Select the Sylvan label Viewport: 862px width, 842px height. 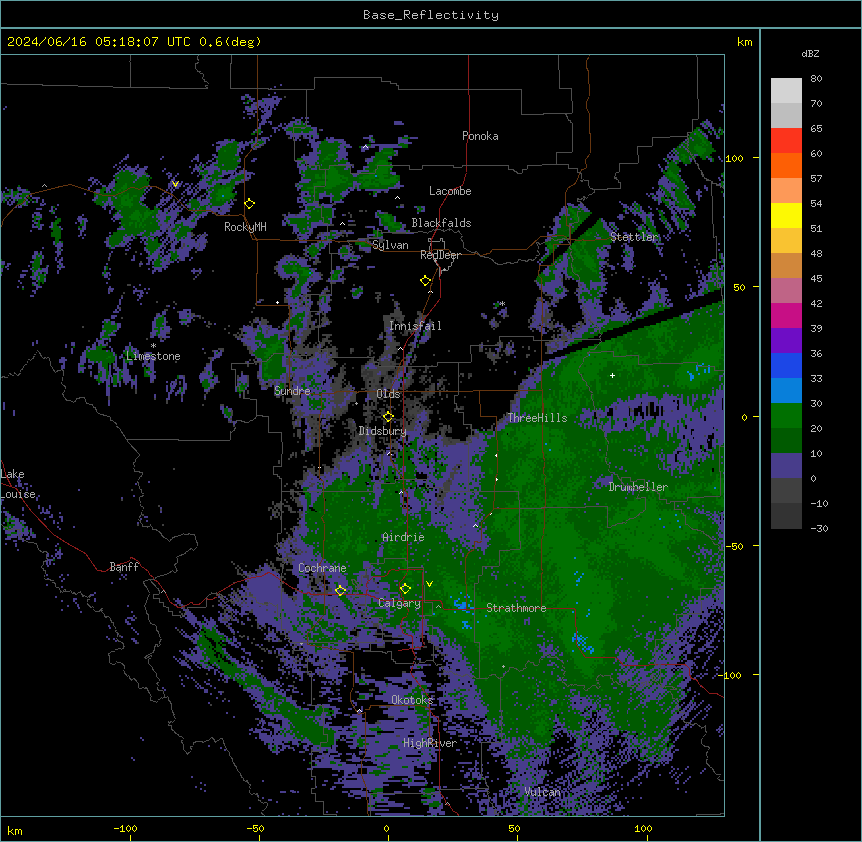click(x=390, y=245)
